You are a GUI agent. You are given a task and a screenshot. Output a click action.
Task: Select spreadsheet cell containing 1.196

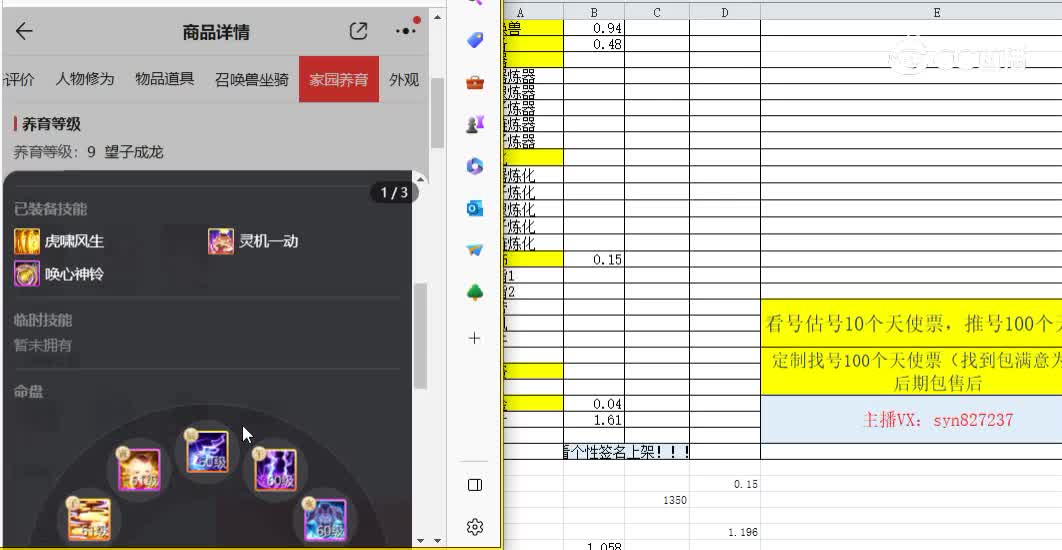(x=725, y=532)
